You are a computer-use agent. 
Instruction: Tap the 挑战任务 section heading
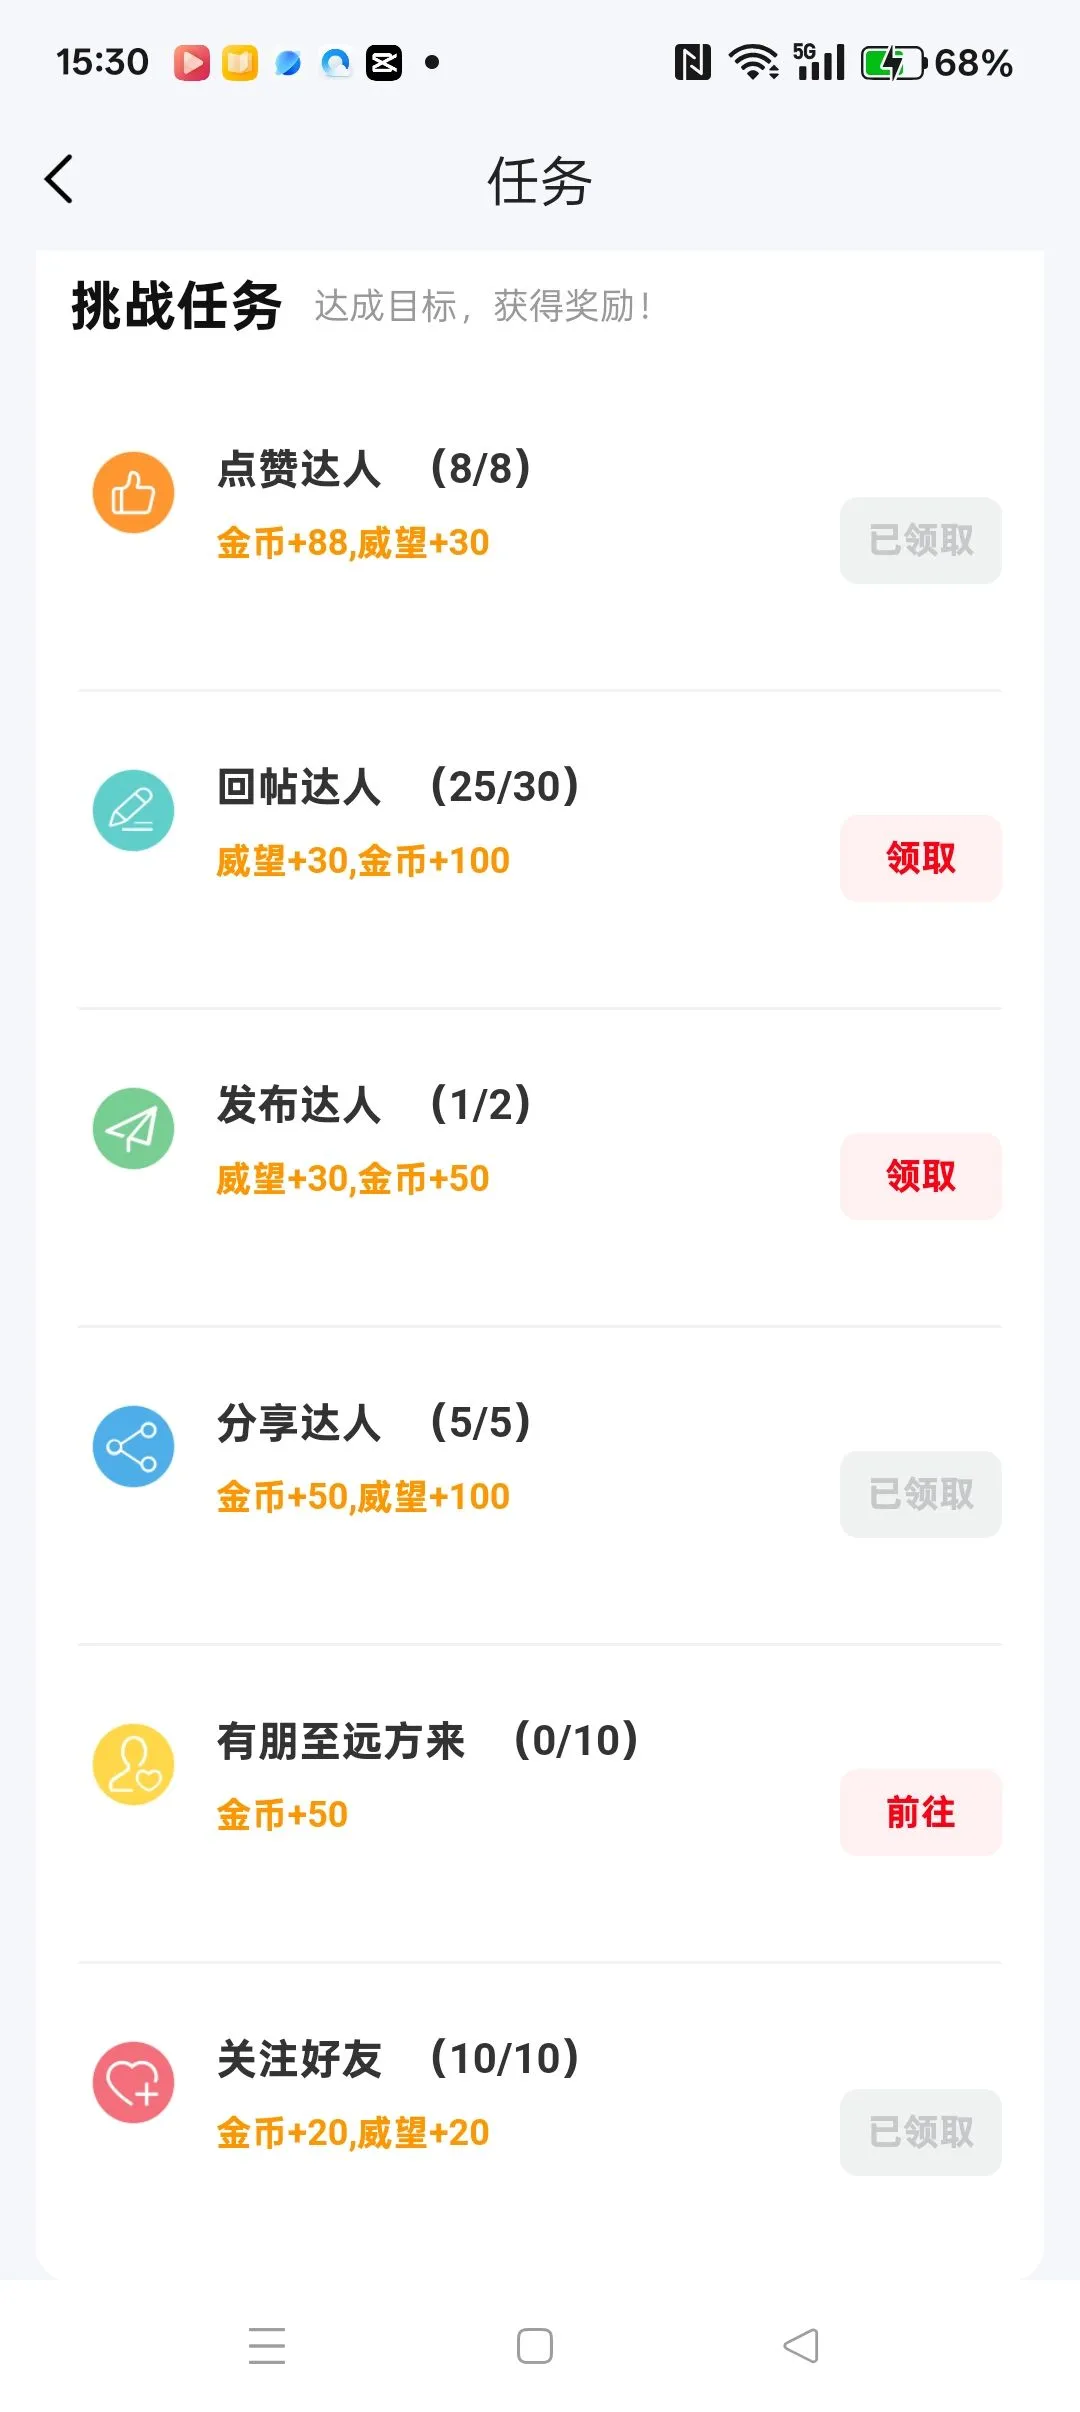pos(177,306)
